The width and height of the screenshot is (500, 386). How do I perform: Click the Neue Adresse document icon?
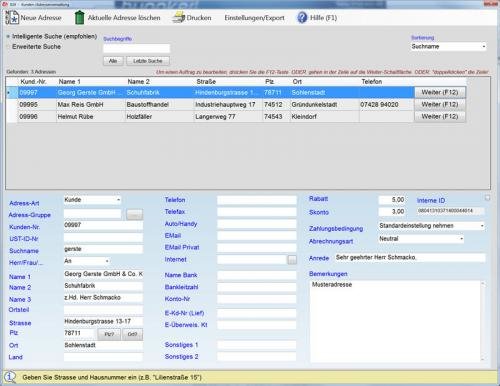point(12,18)
